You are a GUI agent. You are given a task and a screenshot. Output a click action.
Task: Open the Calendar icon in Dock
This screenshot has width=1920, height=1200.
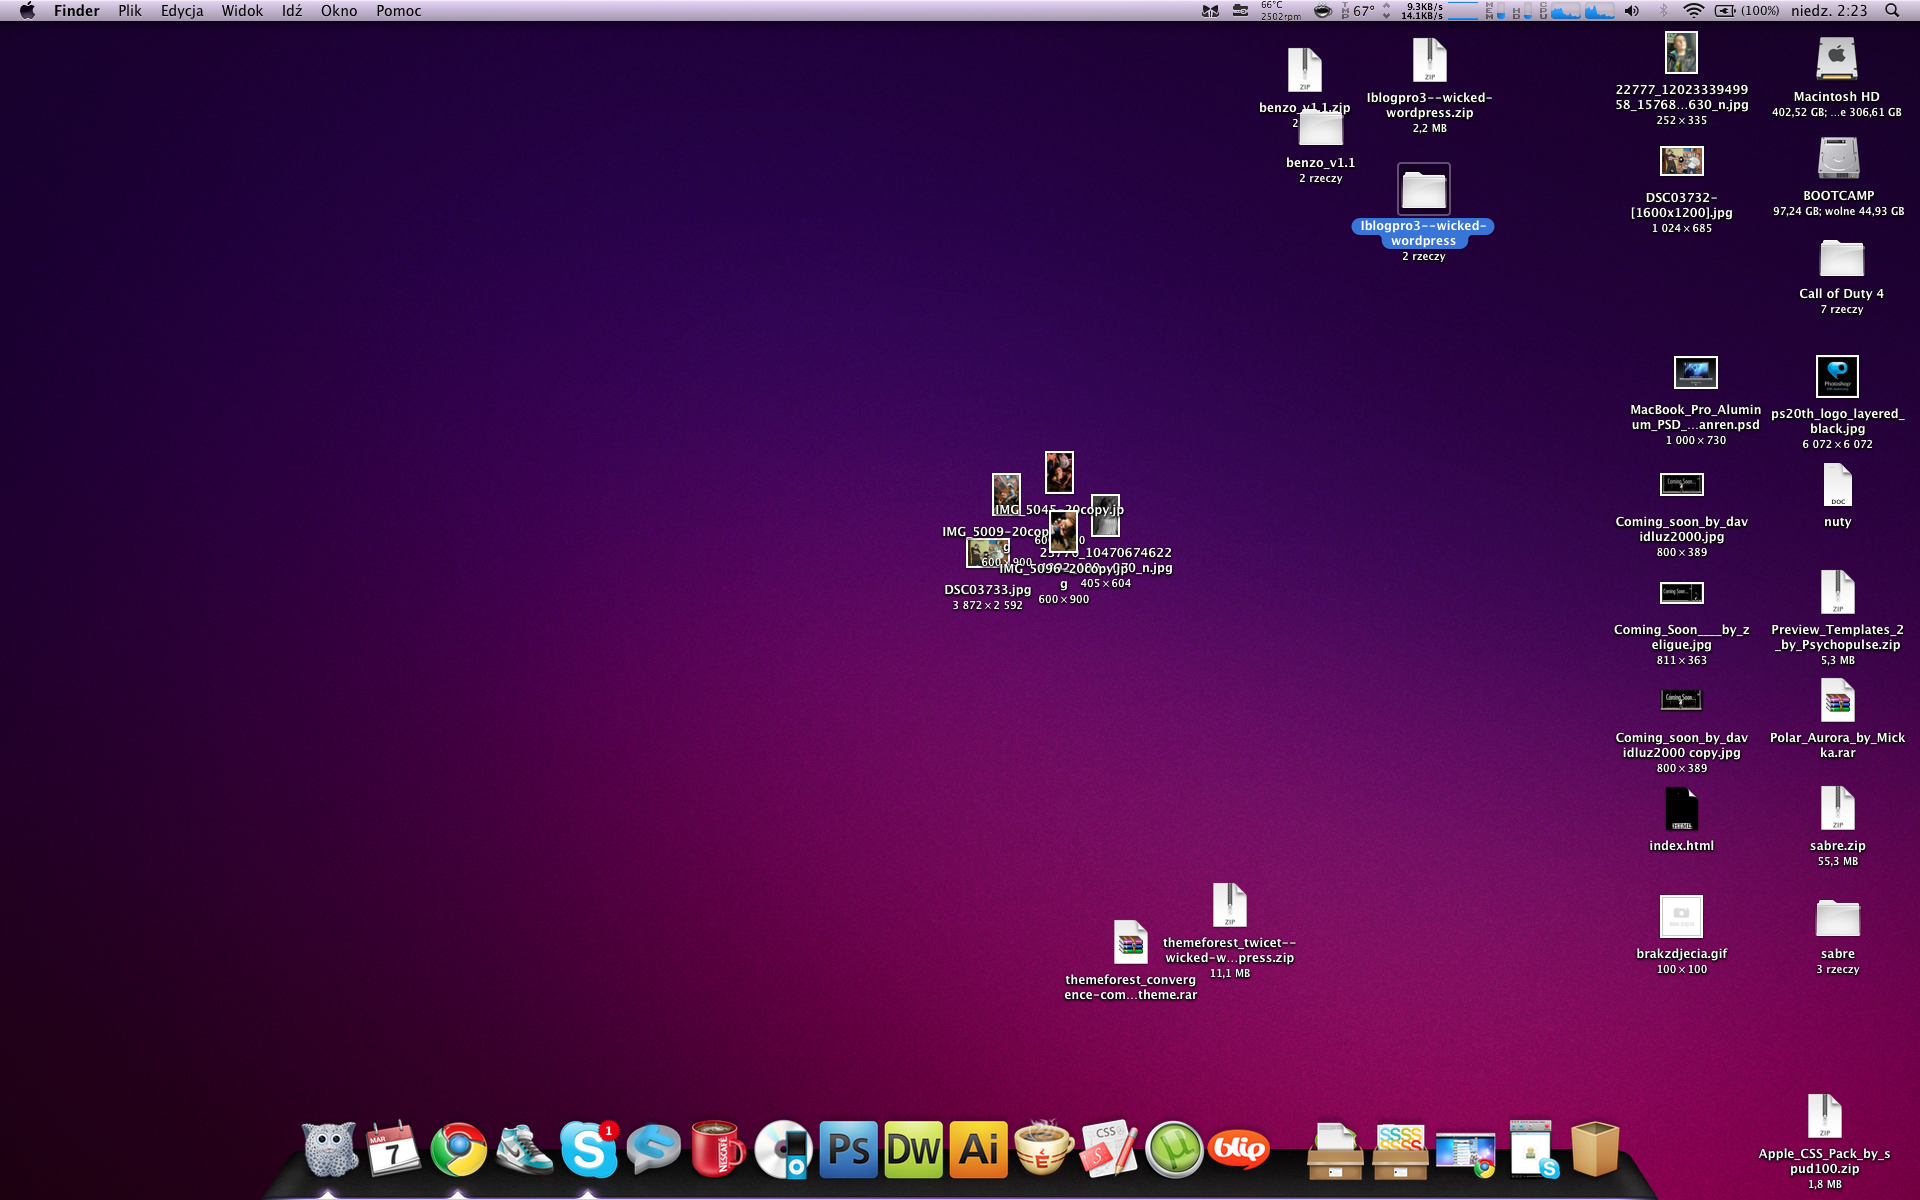394,1150
